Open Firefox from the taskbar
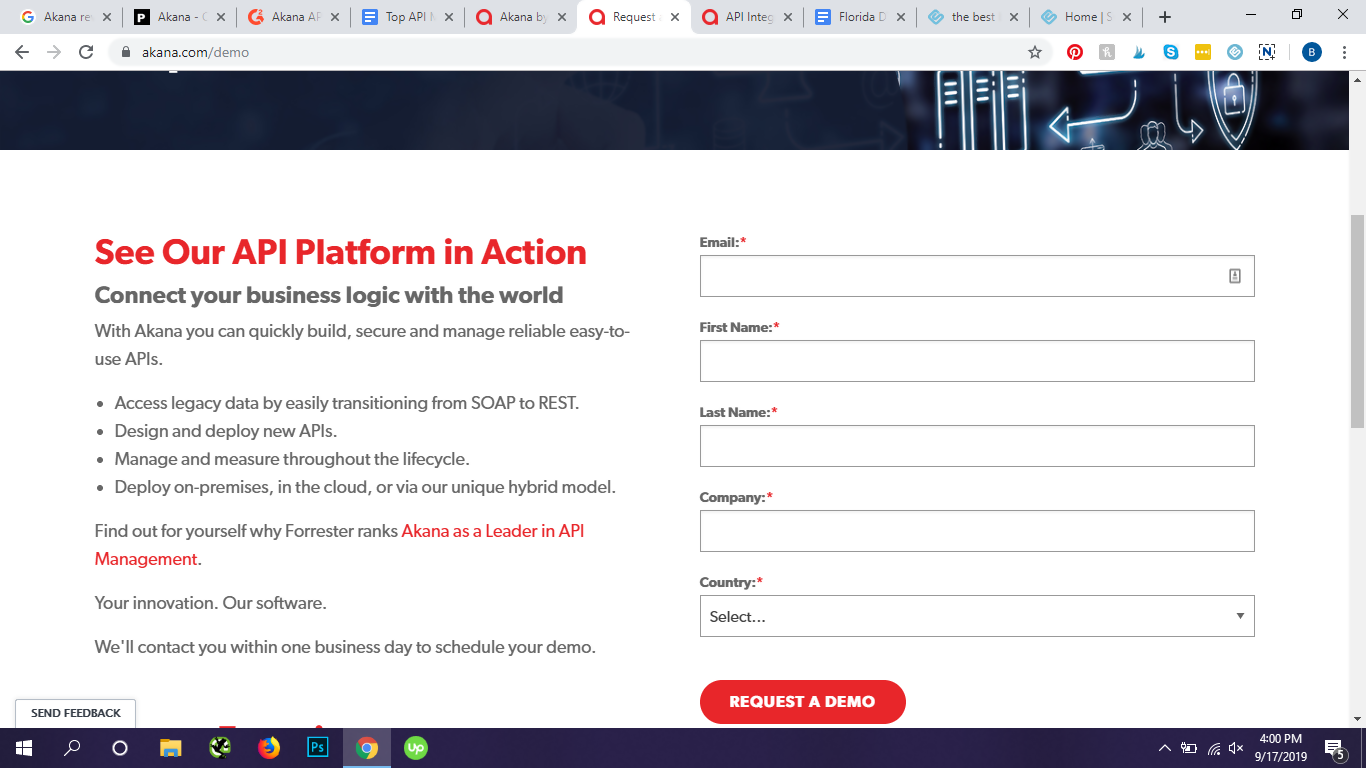Image resolution: width=1366 pixels, height=768 pixels. click(x=269, y=747)
